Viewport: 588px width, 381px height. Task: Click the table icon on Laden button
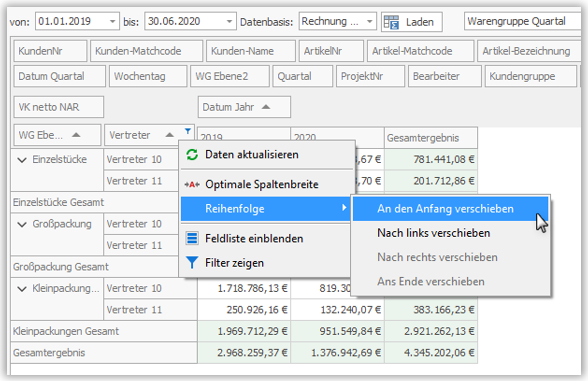pos(392,22)
